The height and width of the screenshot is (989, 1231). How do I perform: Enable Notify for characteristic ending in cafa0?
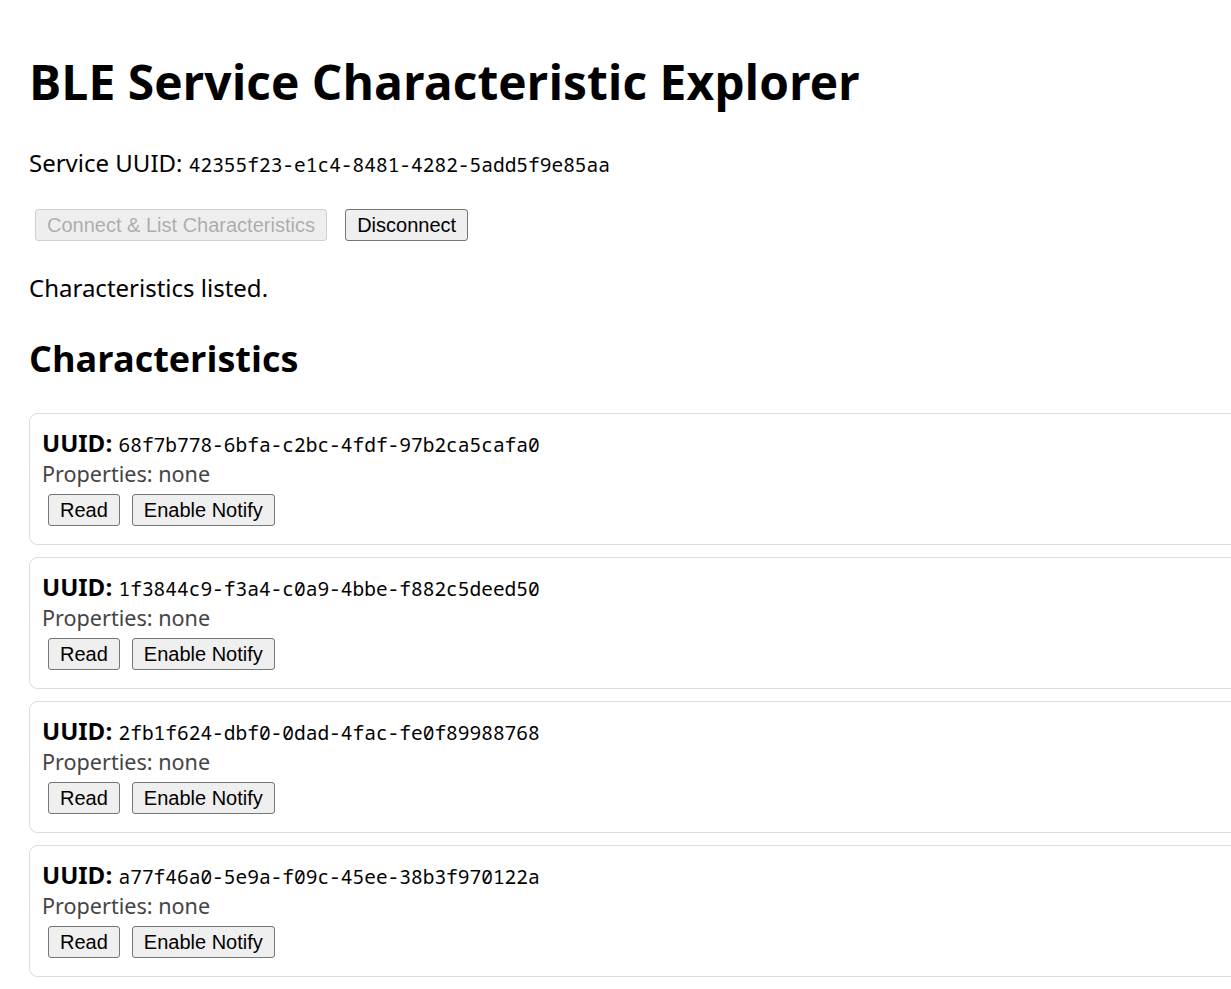click(x=203, y=509)
